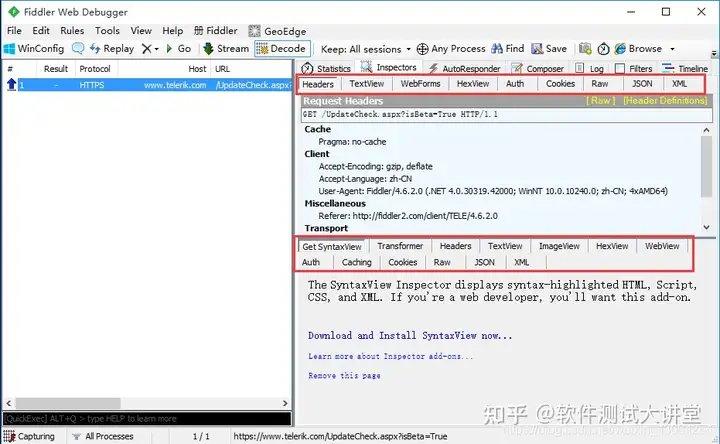The height and width of the screenshot is (444, 720).
Task: Click the Any Process crosshair icon
Action: tap(422, 49)
